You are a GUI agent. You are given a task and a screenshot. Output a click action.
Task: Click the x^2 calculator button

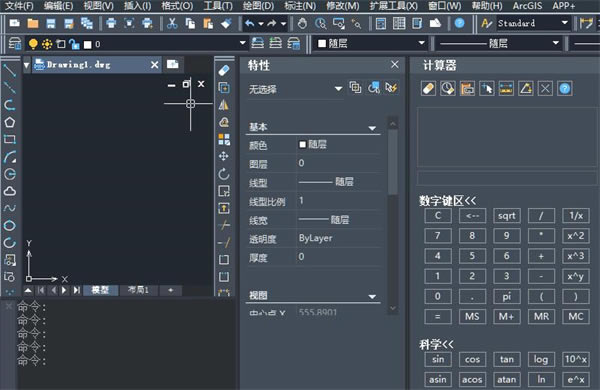576,236
